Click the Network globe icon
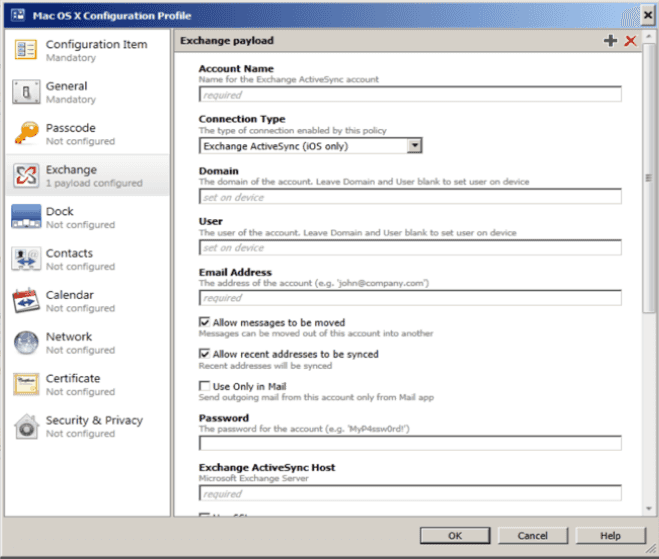 [x=26, y=343]
